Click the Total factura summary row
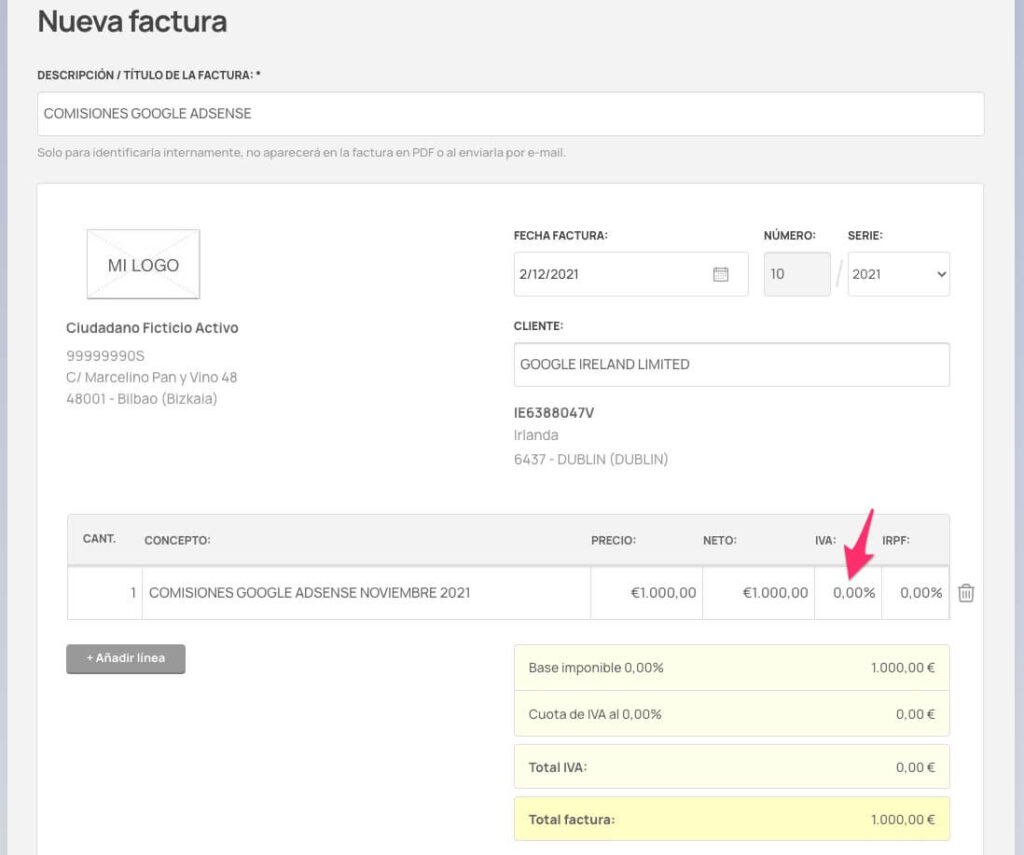 (731, 819)
